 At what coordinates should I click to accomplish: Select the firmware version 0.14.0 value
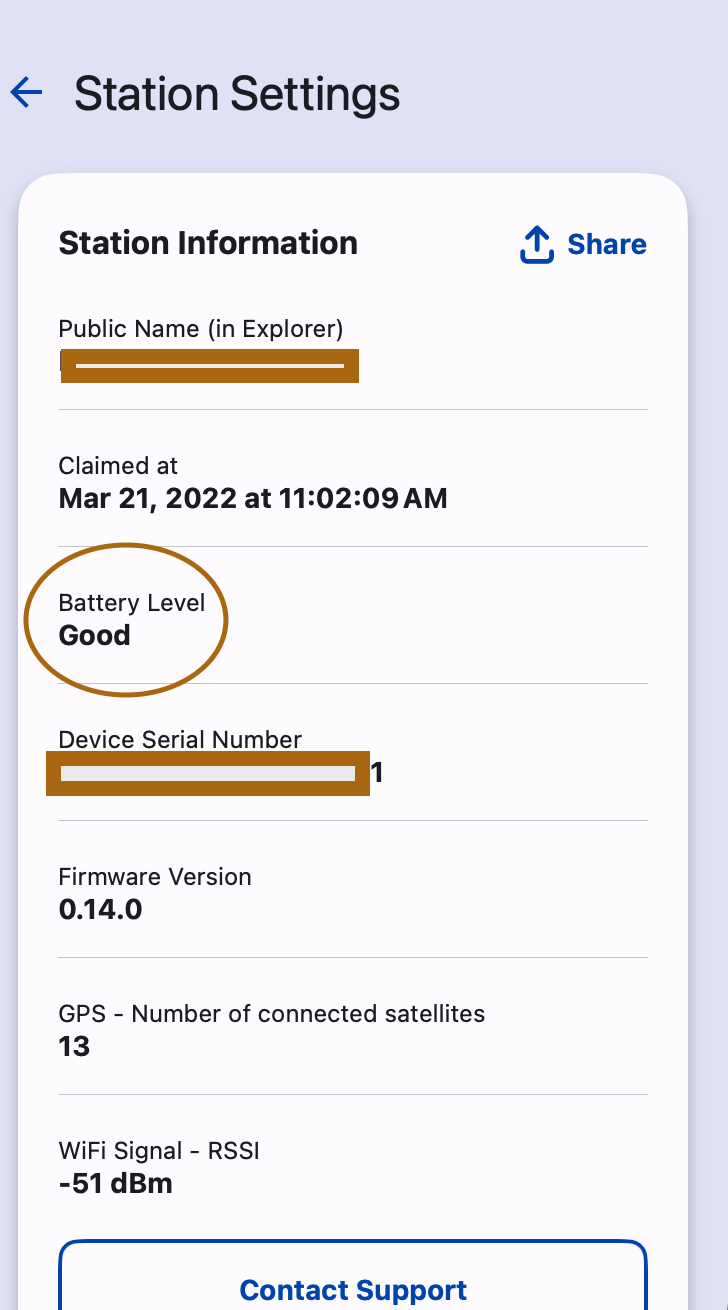tap(100, 910)
